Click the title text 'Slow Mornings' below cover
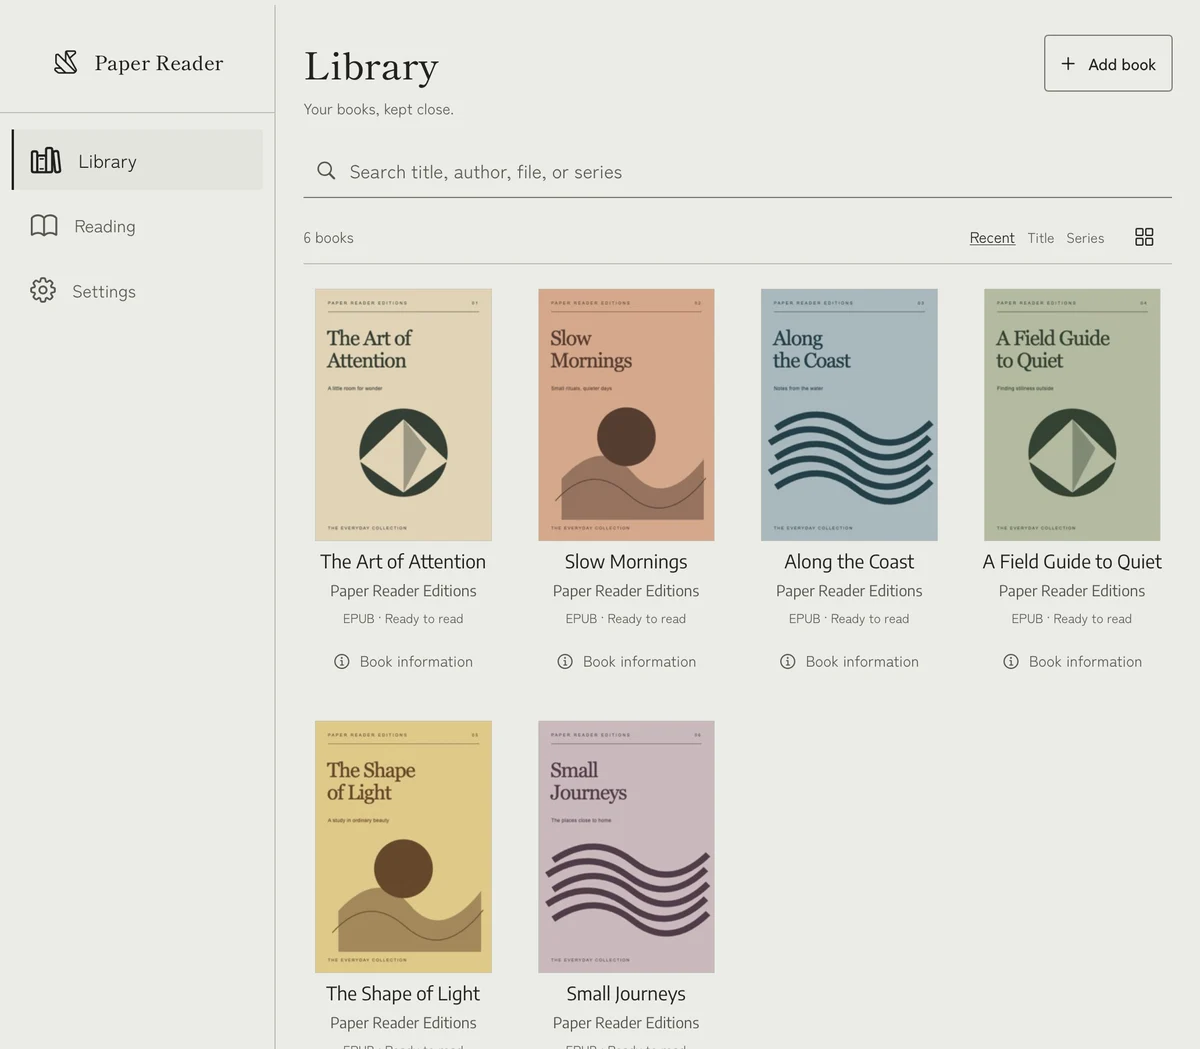The image size is (1200, 1049). pos(626,562)
